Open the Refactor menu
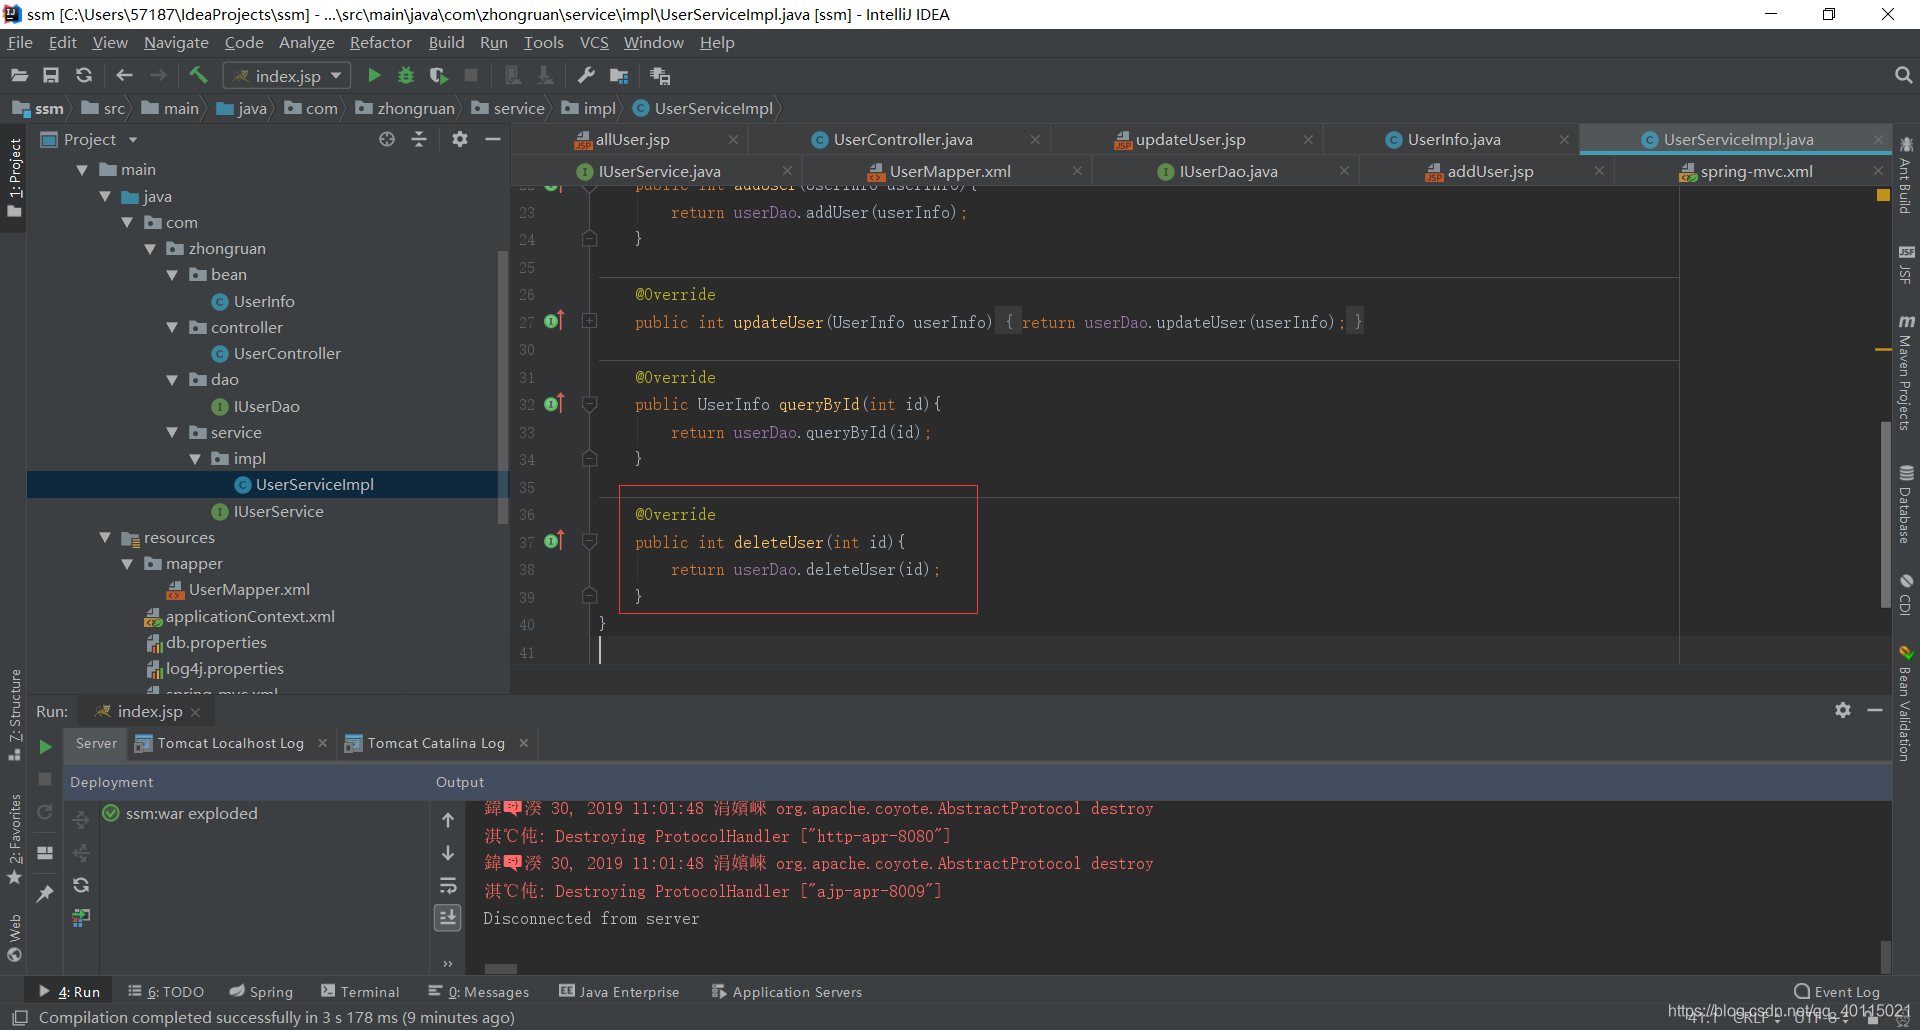1920x1030 pixels. (380, 42)
